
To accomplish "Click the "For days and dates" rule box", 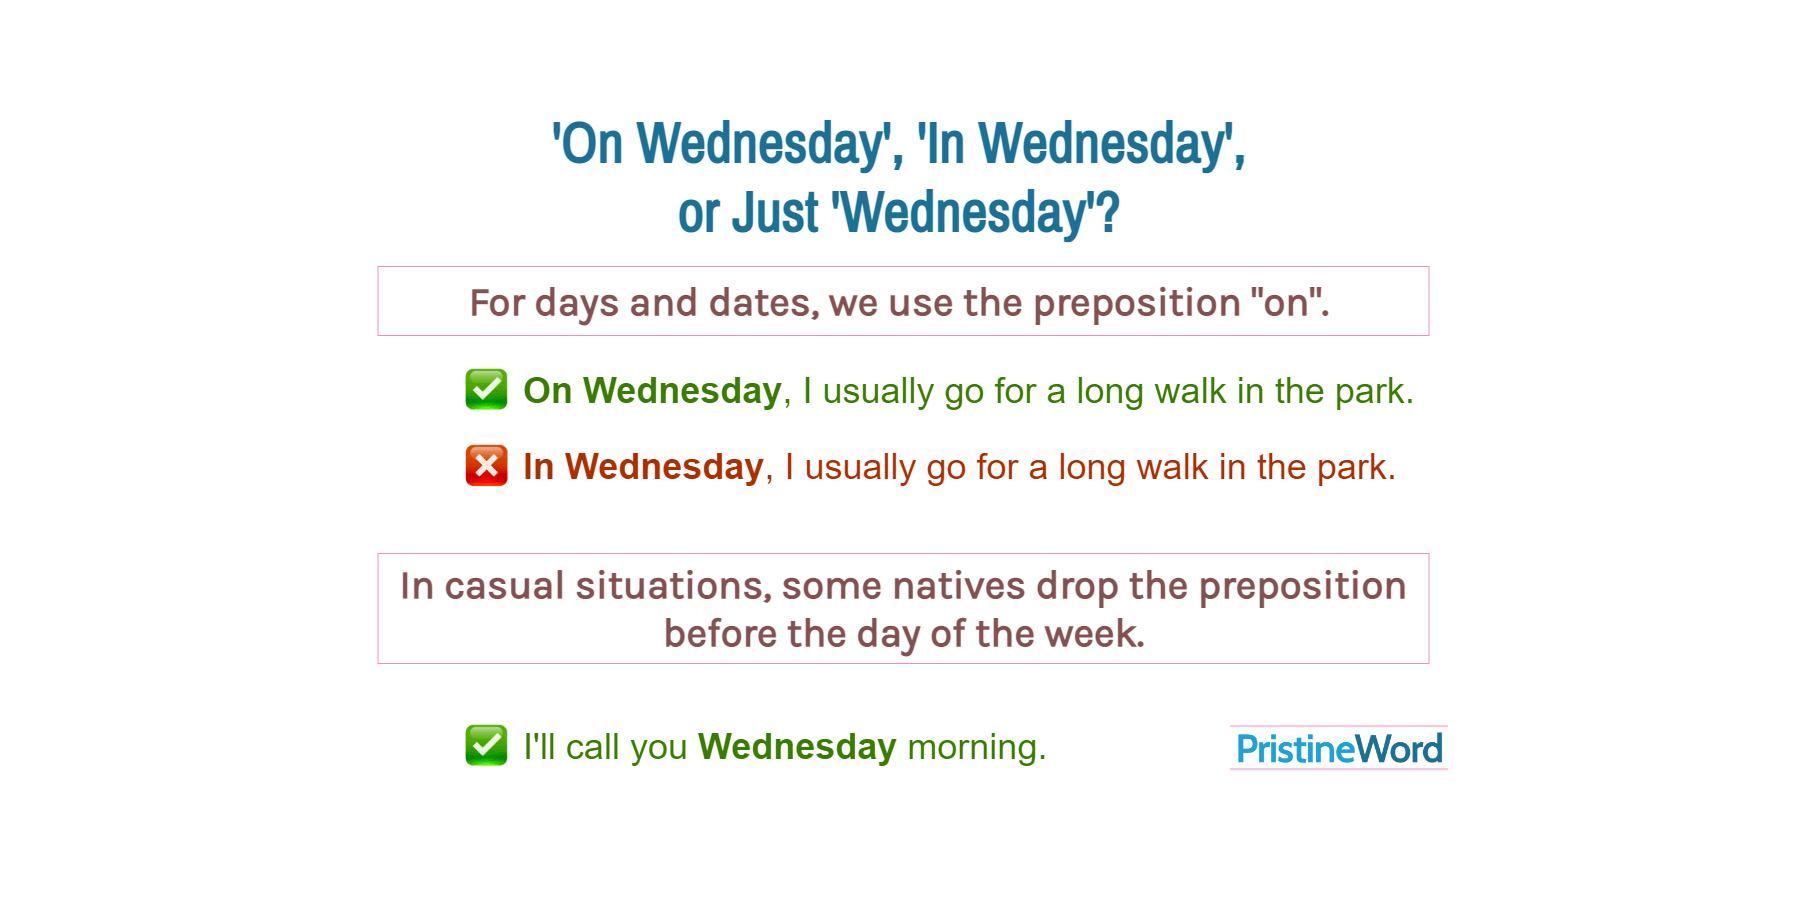I will tap(902, 302).
